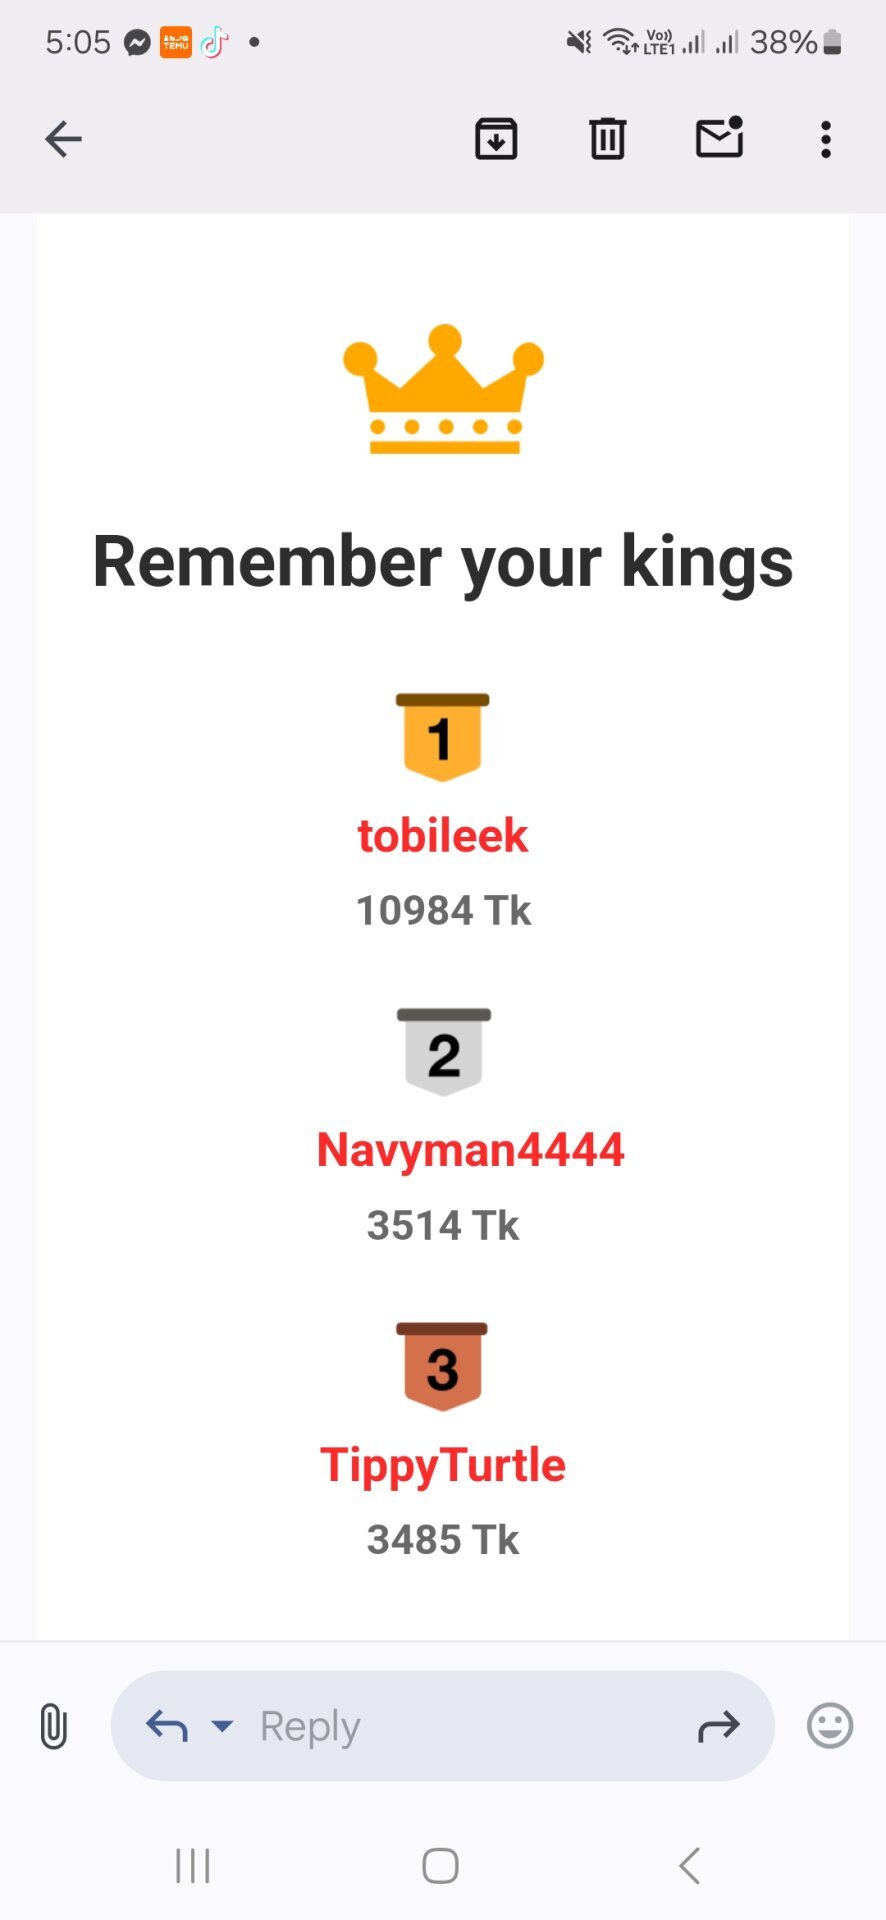
Task: Open the three-dot overflow menu
Action: tap(826, 139)
